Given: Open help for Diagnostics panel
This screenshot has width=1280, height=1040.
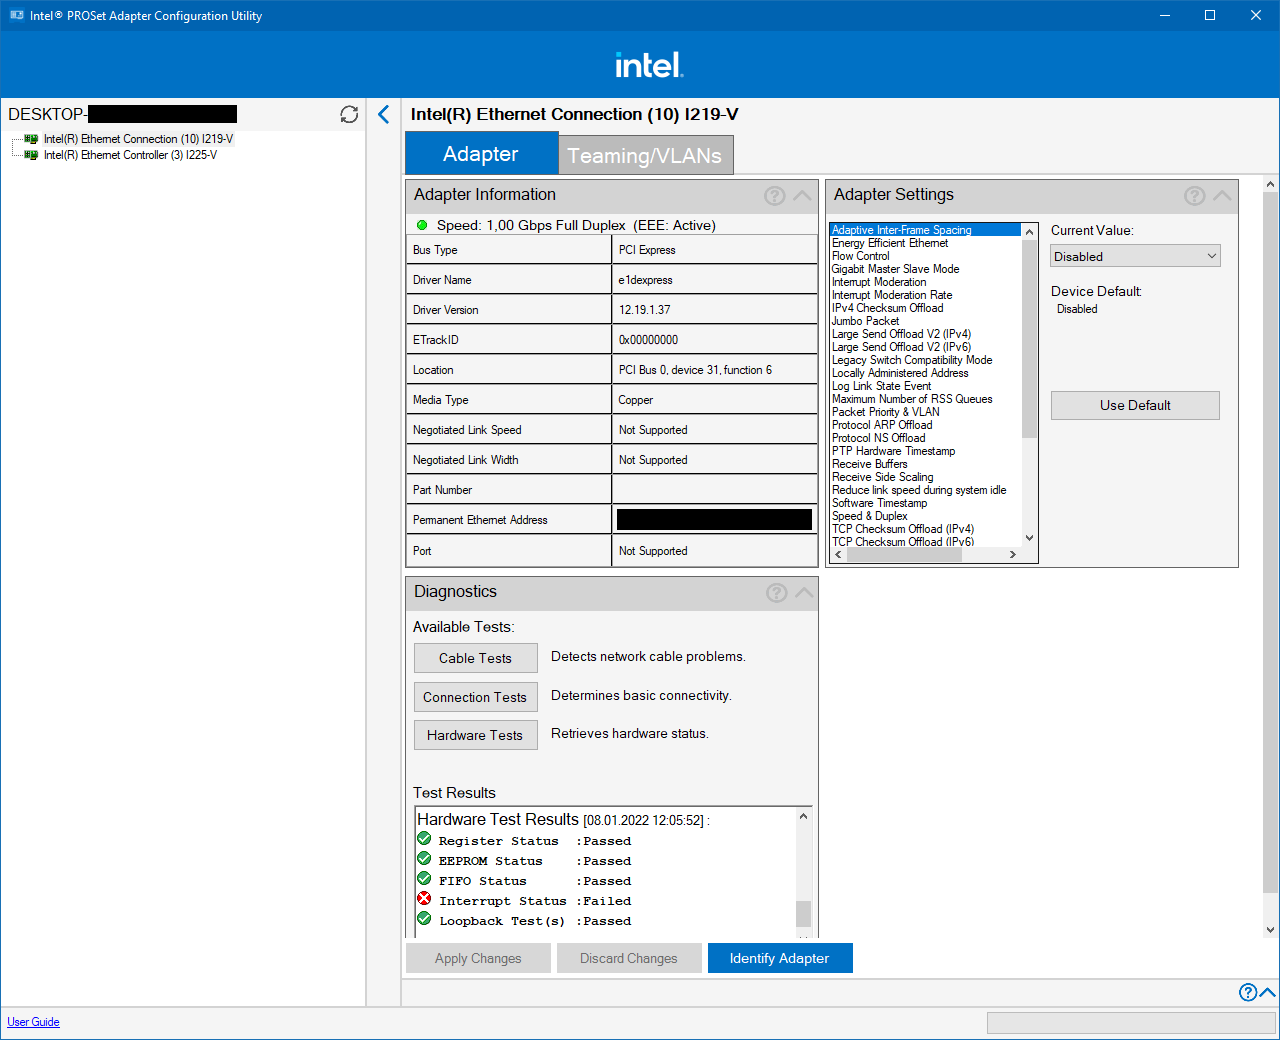Looking at the screenshot, I should point(777,593).
